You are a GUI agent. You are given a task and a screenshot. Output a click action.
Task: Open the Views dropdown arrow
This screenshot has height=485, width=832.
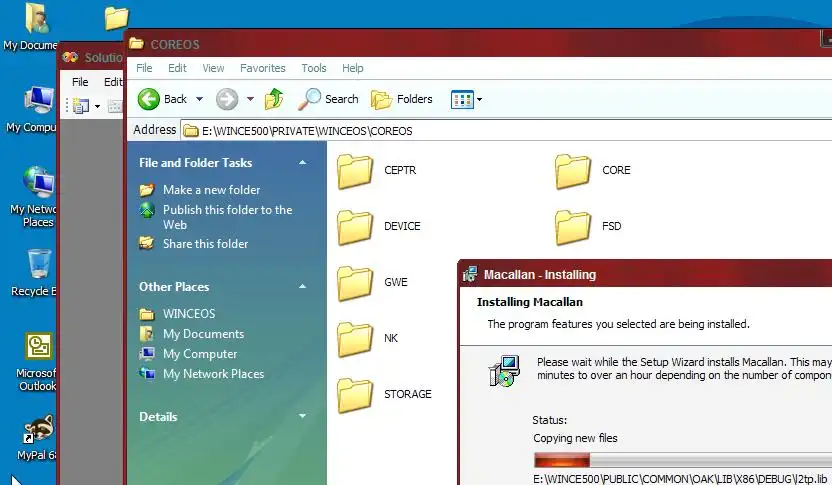pyautogui.click(x=479, y=99)
